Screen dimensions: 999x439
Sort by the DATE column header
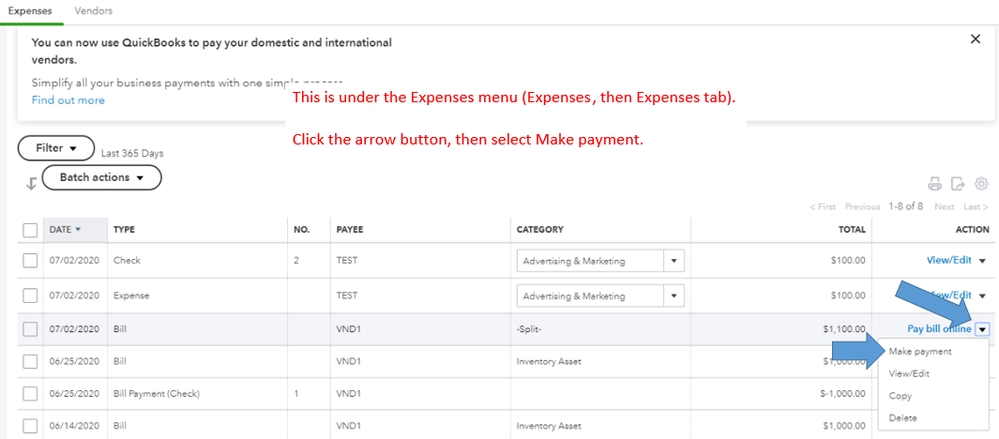(x=65, y=229)
